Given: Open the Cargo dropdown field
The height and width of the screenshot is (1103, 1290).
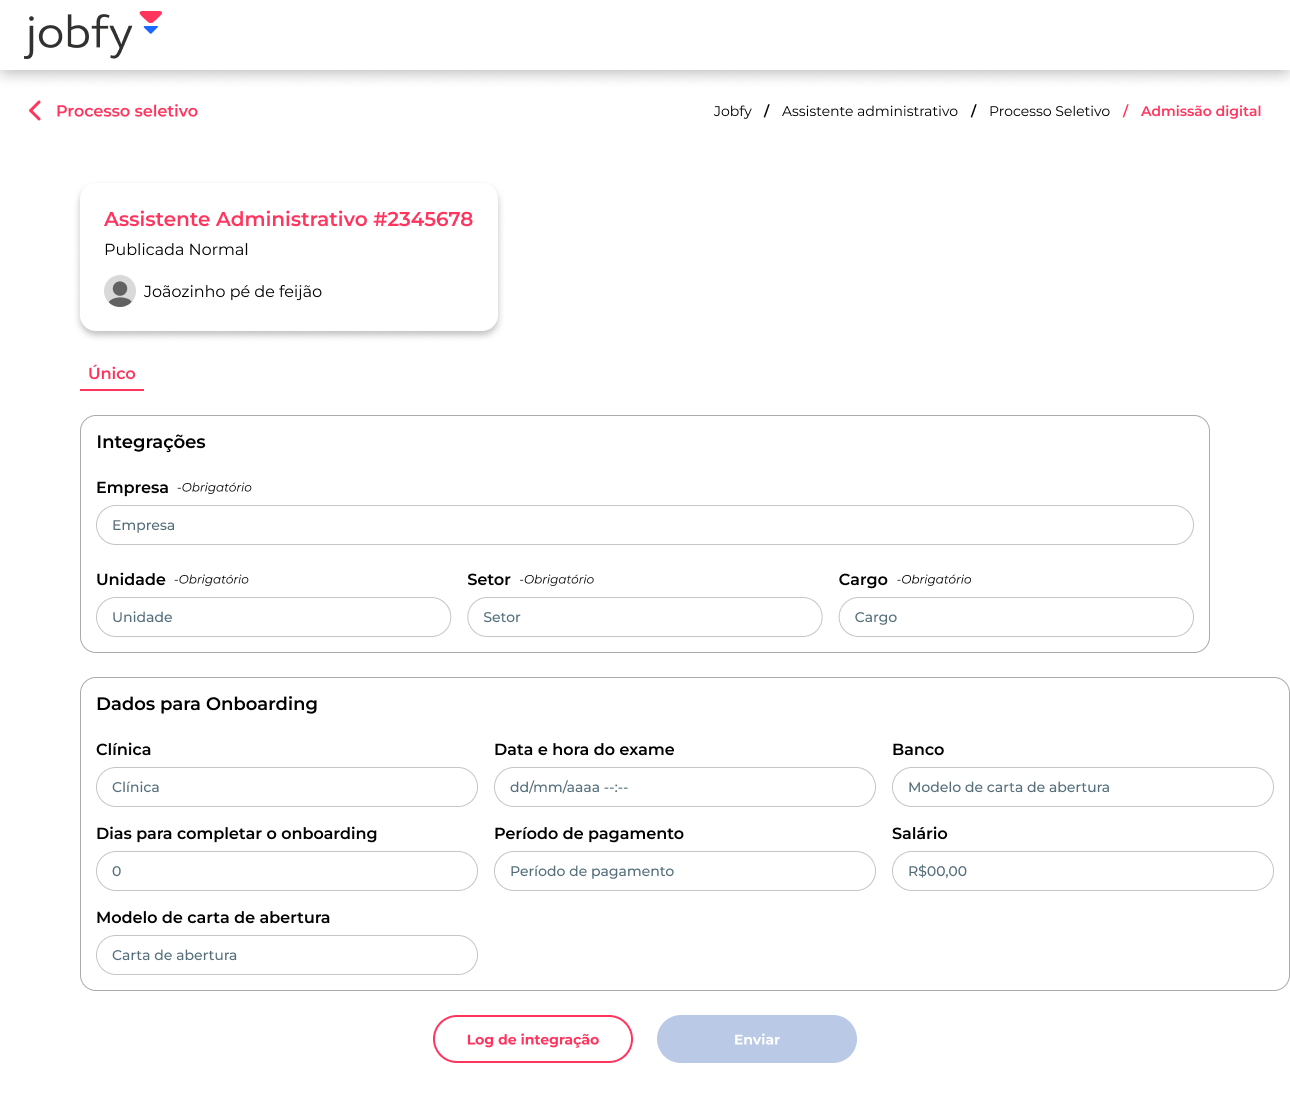Looking at the screenshot, I should coord(1015,617).
